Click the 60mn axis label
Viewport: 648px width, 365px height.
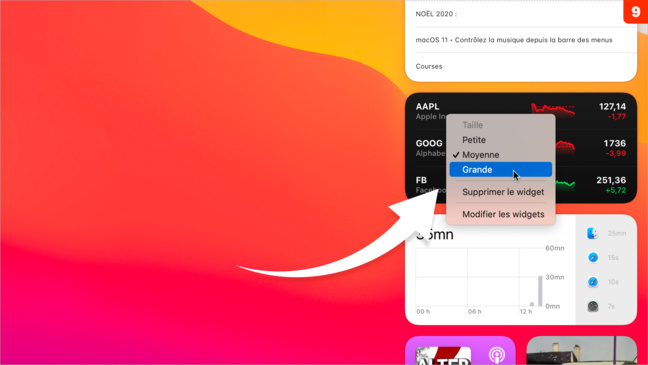tap(555, 248)
